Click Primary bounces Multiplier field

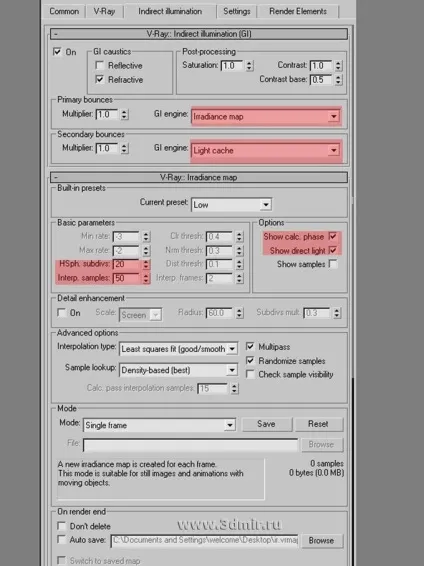107,114
